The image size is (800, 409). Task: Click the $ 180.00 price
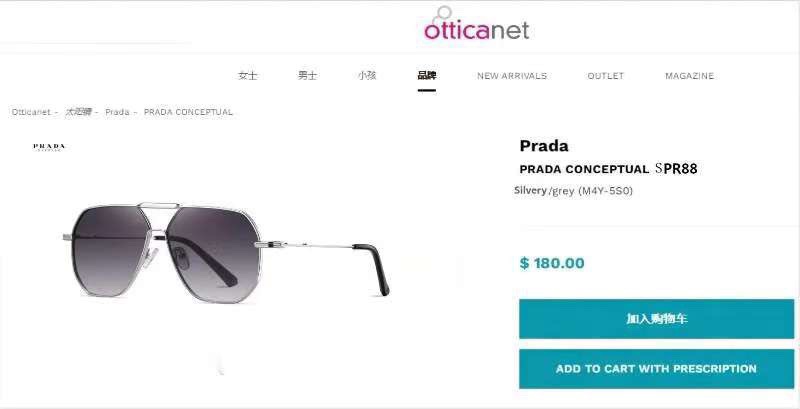(552, 263)
